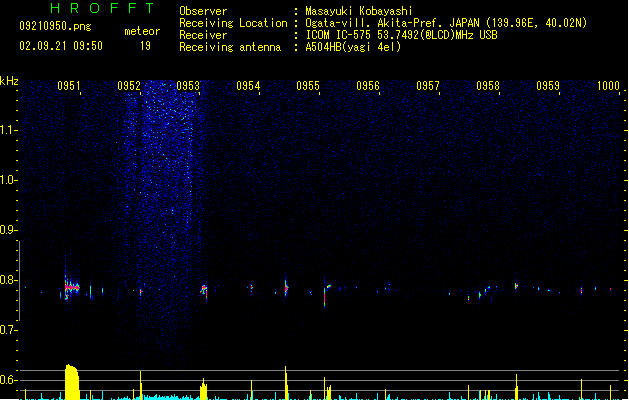Viewport: 629px width, 400px height.
Task: Click the 'meteor' label
Action: point(142,31)
